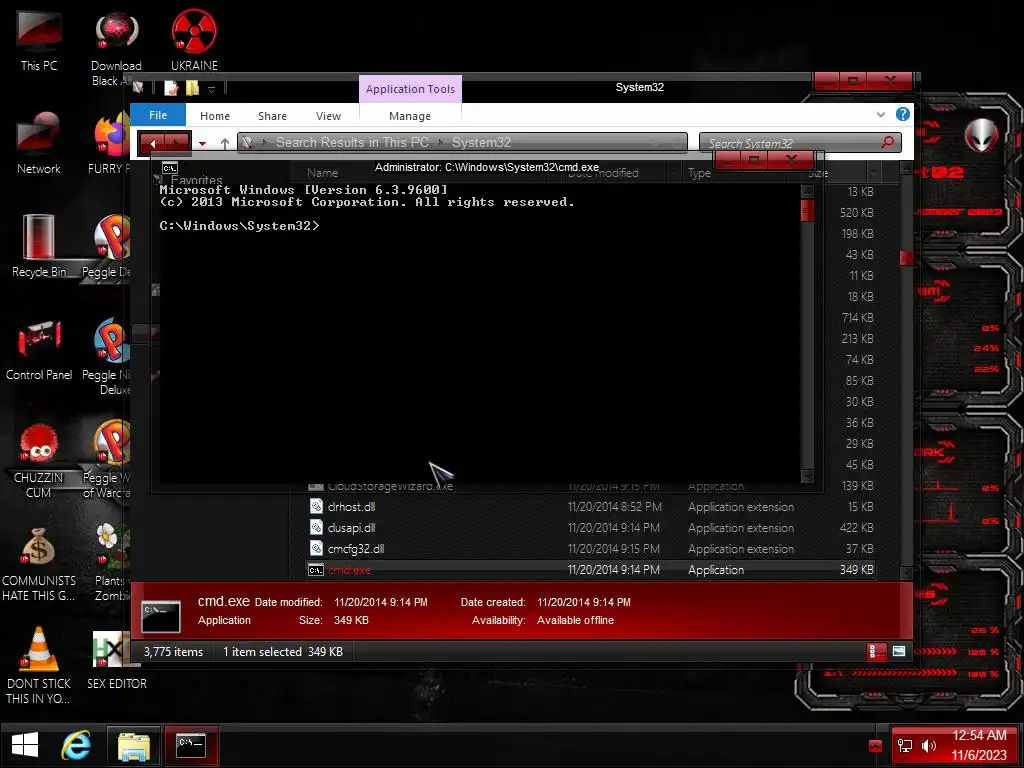Switch to File Explorer taskbar button
The height and width of the screenshot is (768, 1024).
coord(134,745)
